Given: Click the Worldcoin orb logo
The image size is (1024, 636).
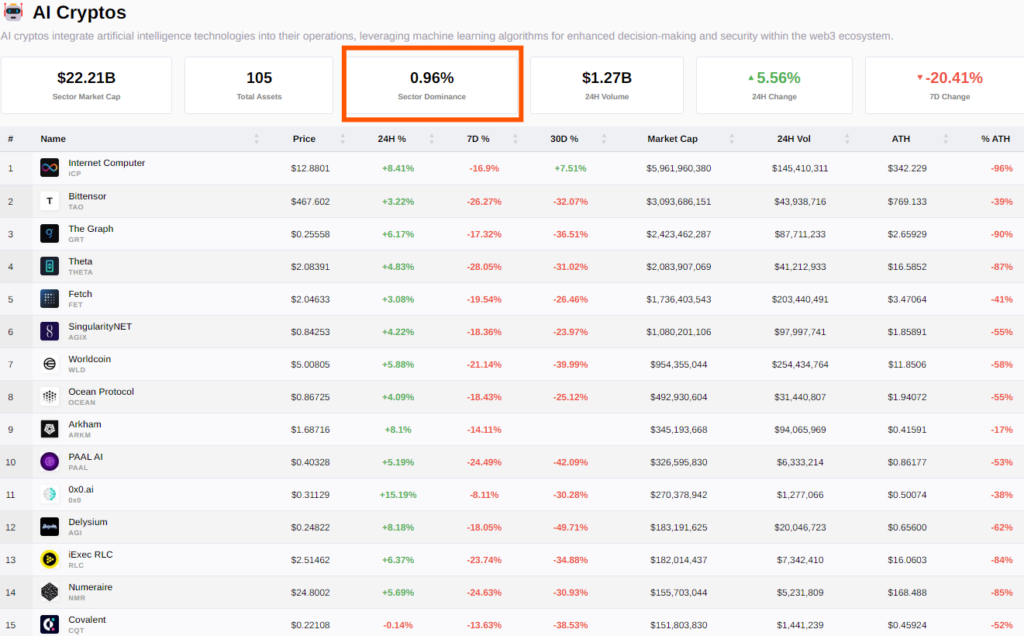Looking at the screenshot, I should pos(48,364).
